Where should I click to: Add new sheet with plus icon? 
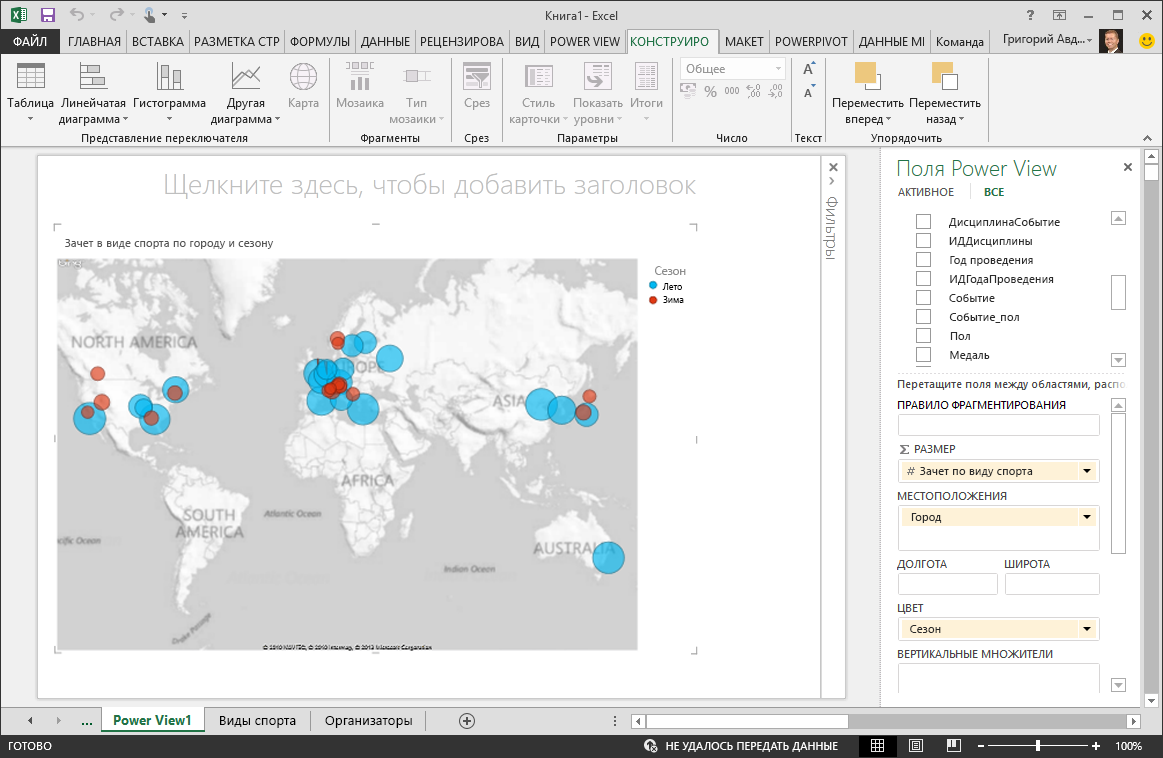click(x=467, y=721)
